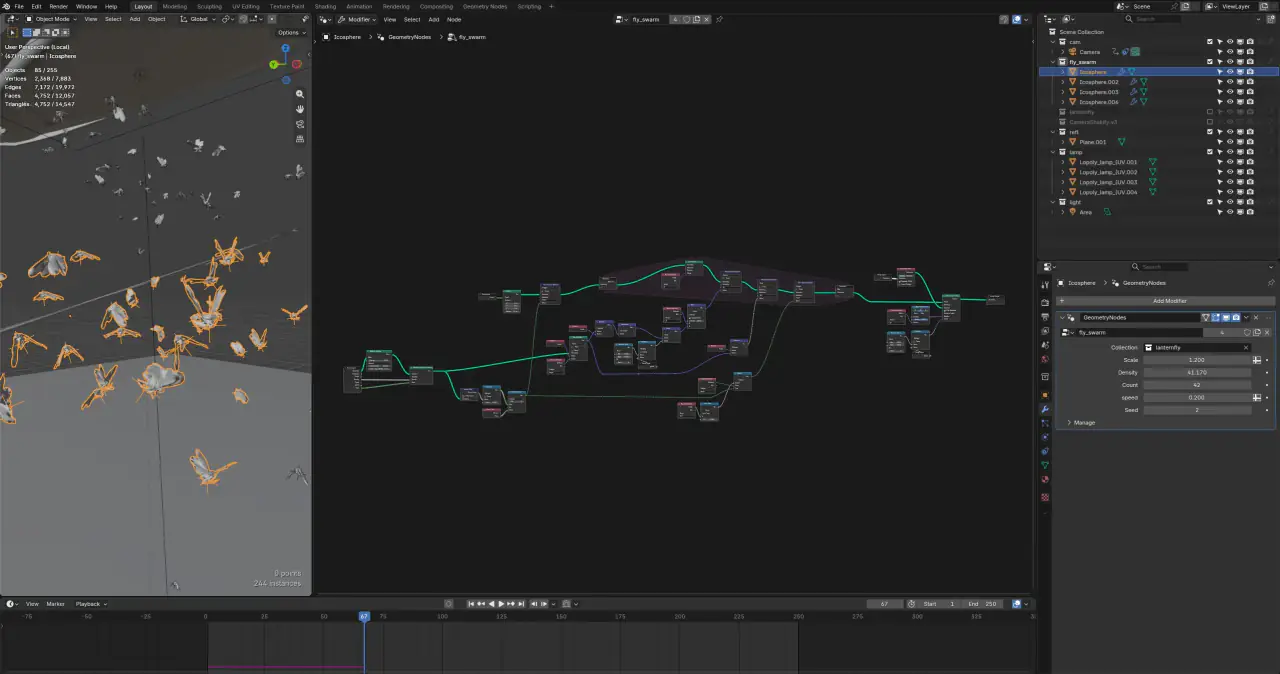Switch to the Geometry Nodes workspace tab
This screenshot has height=674, width=1280.
click(484, 6)
